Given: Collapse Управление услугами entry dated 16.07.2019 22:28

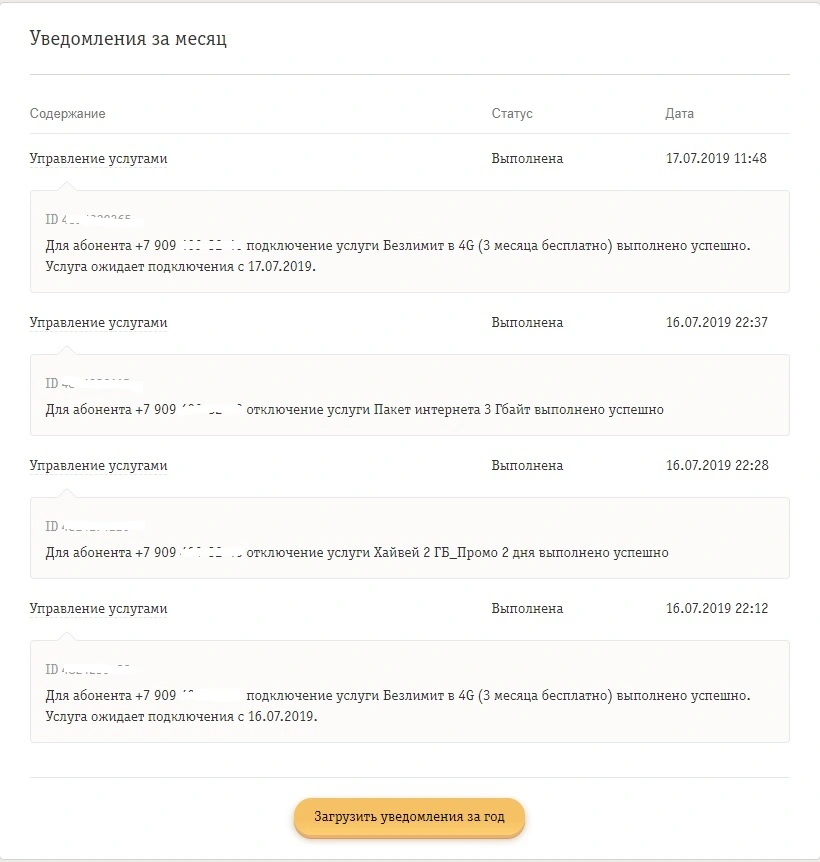Looking at the screenshot, I should pos(98,465).
